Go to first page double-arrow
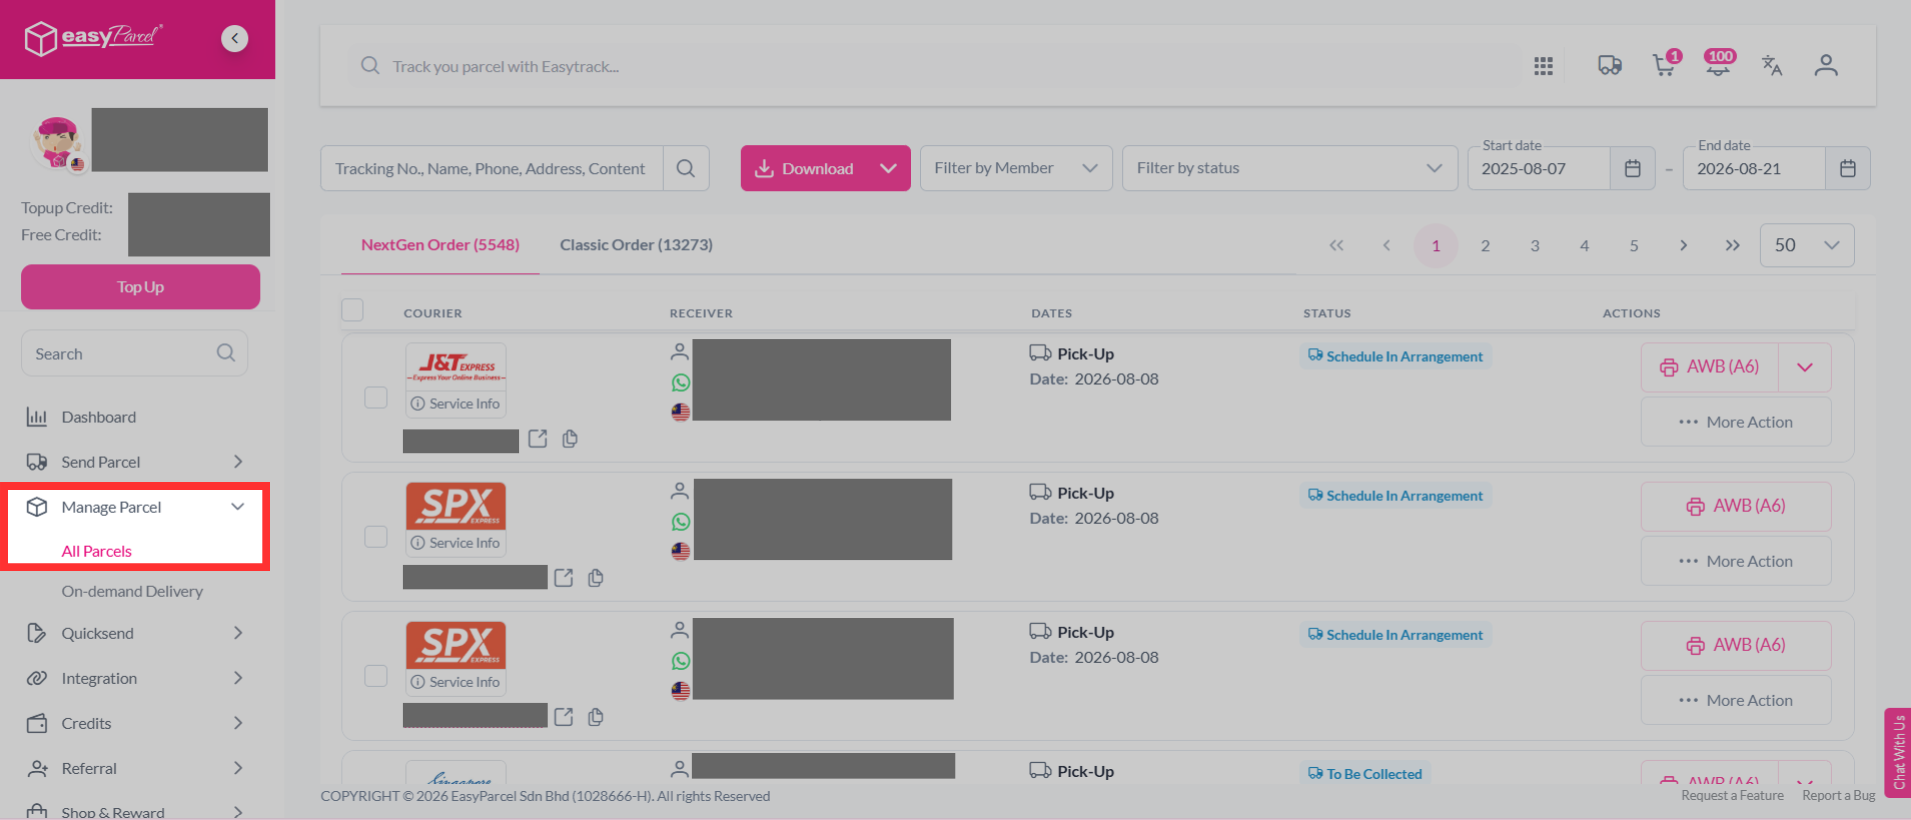This screenshot has width=1911, height=820. (1336, 245)
